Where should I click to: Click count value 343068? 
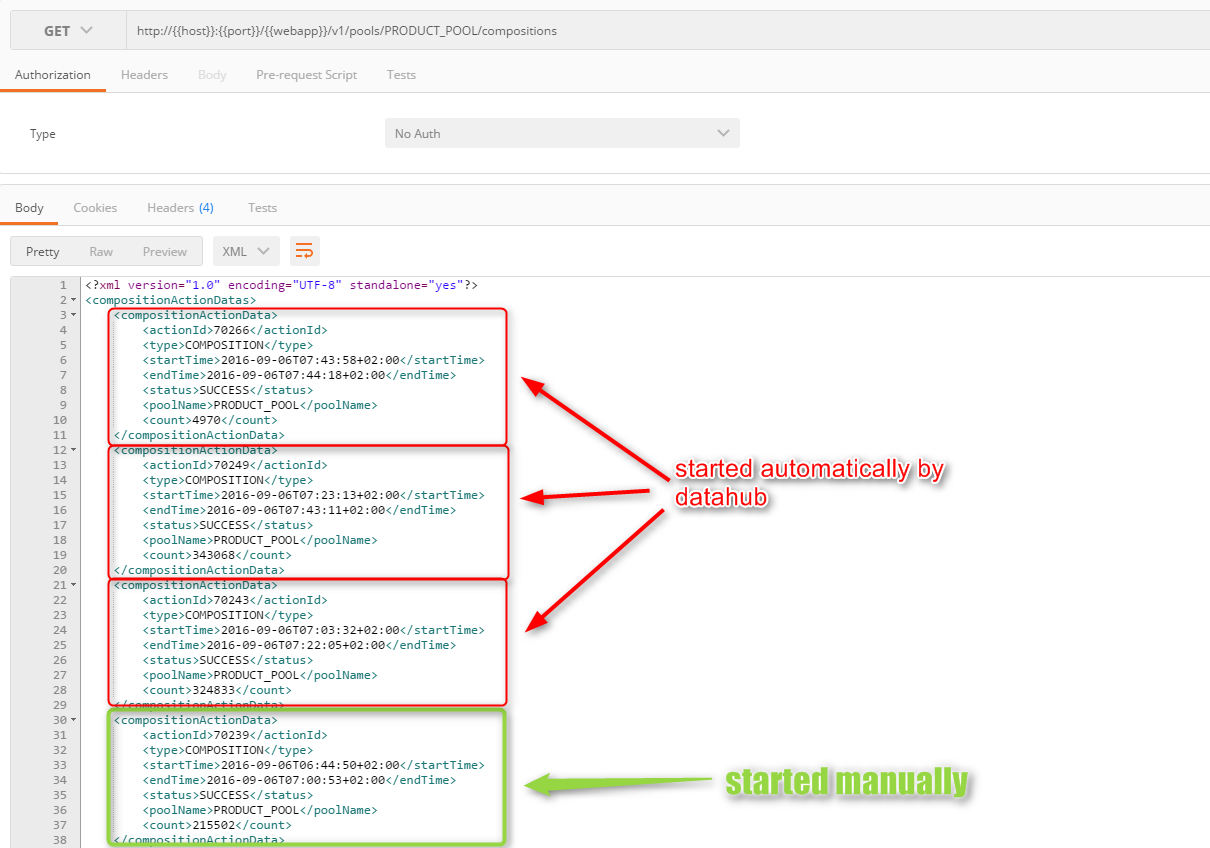tap(213, 555)
